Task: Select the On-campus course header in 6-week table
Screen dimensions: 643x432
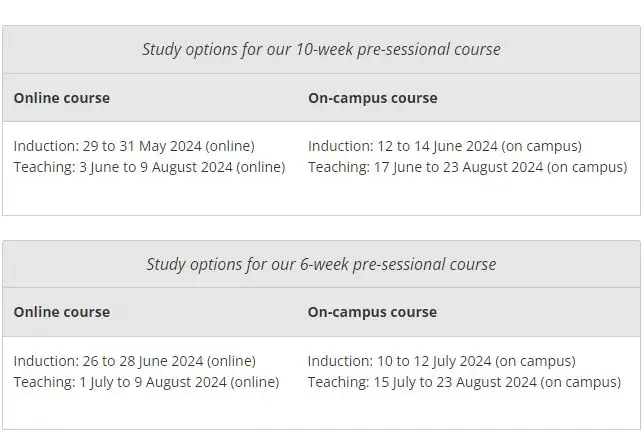Action: [x=372, y=312]
